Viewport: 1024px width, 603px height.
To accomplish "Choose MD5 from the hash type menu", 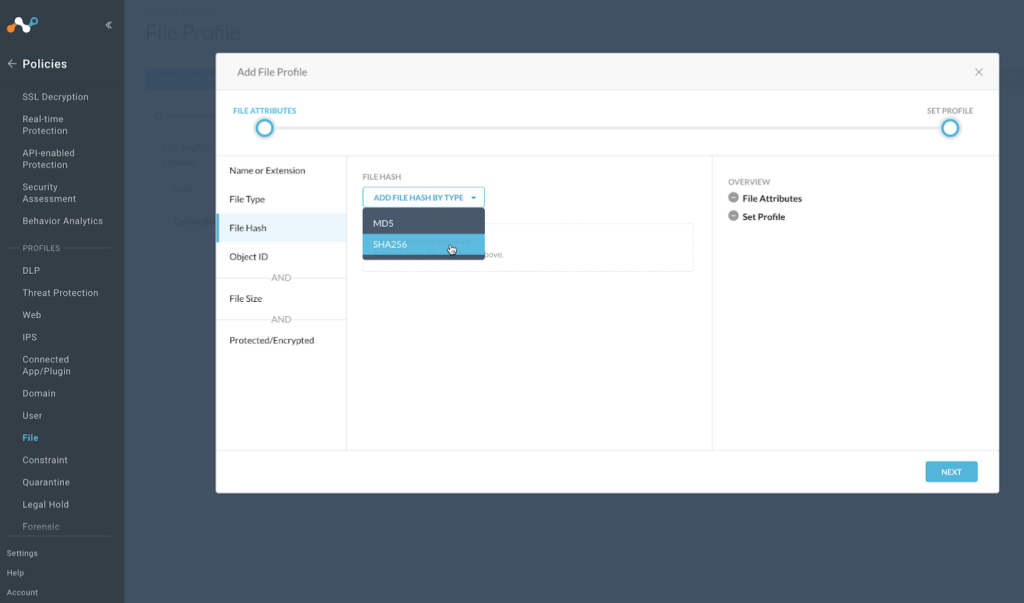I will point(423,223).
